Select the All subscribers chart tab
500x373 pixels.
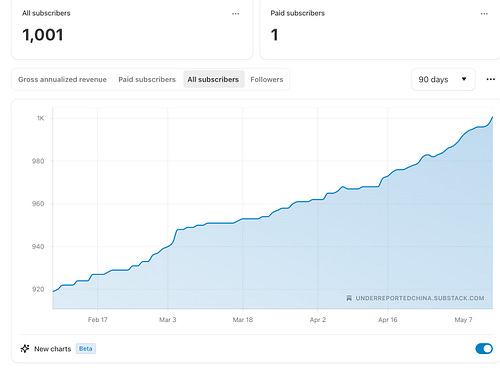pos(213,79)
